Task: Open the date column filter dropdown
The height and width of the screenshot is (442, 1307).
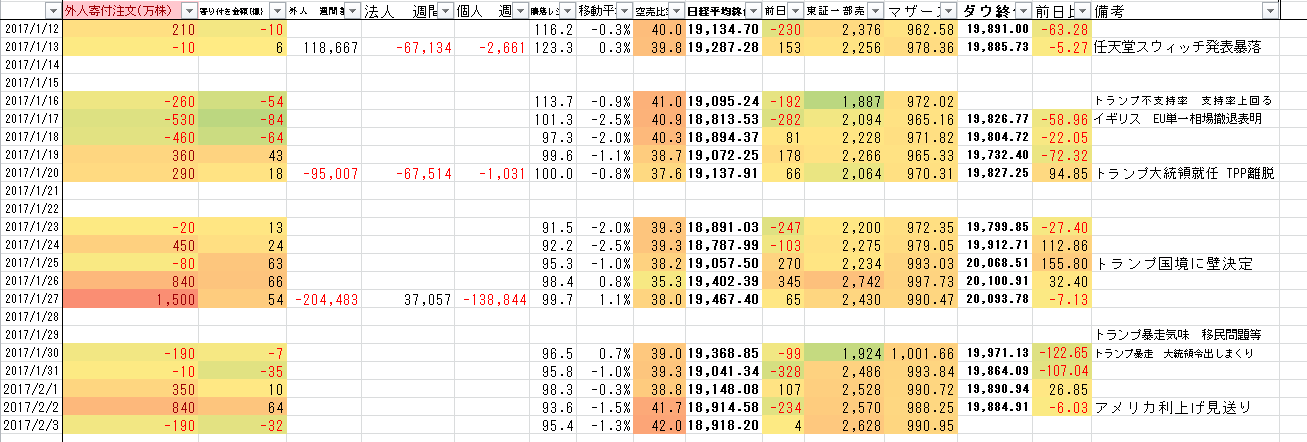Action: point(53,10)
